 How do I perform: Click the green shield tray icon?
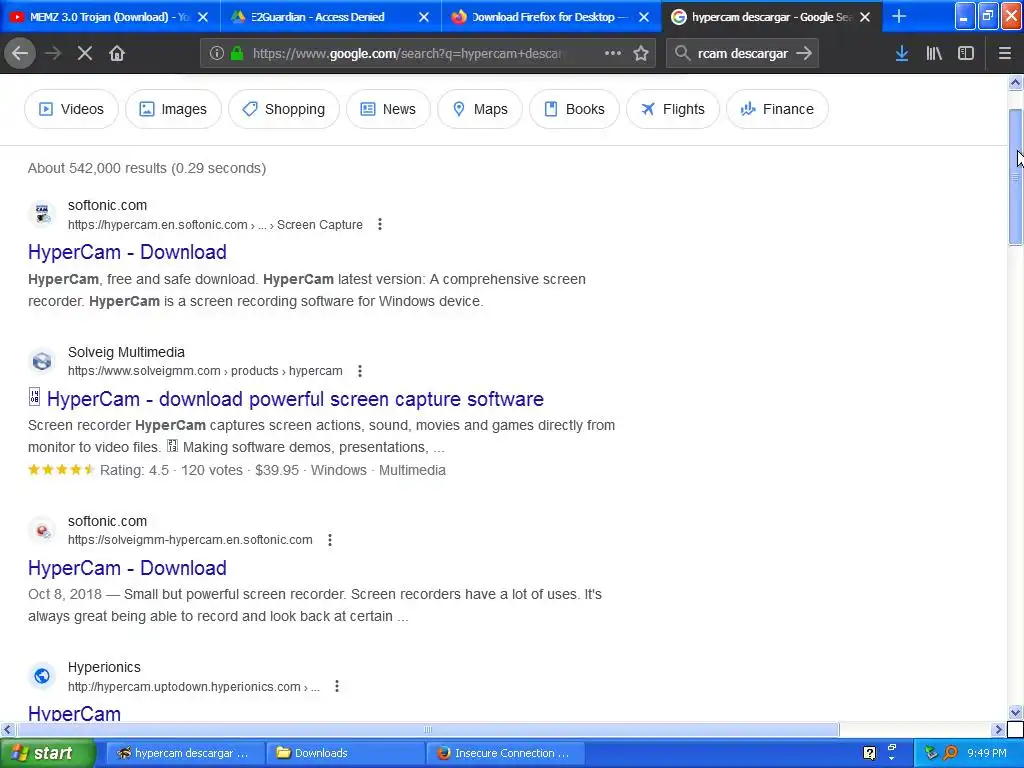coord(931,753)
